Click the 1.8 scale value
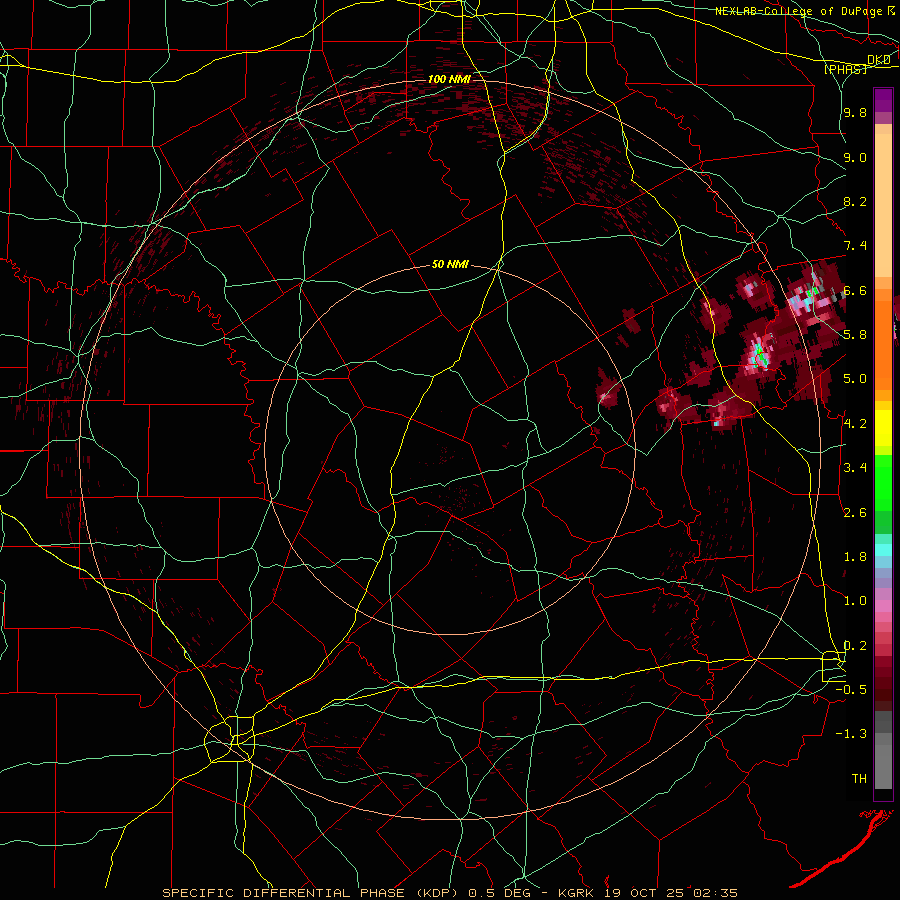 (x=855, y=557)
